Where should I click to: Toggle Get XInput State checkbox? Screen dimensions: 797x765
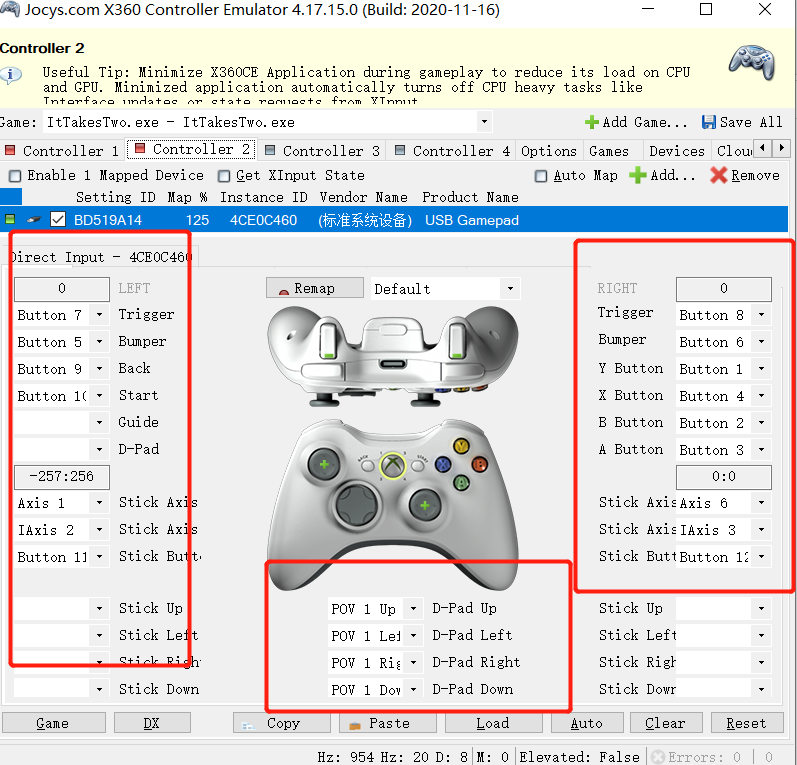tap(224, 176)
